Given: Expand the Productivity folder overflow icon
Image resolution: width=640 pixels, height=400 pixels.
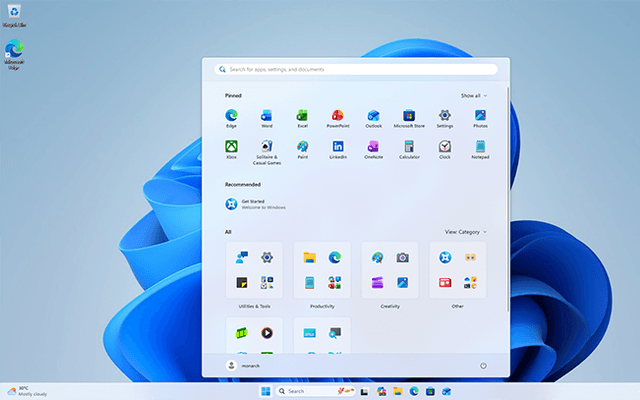Looking at the screenshot, I should [x=335, y=282].
